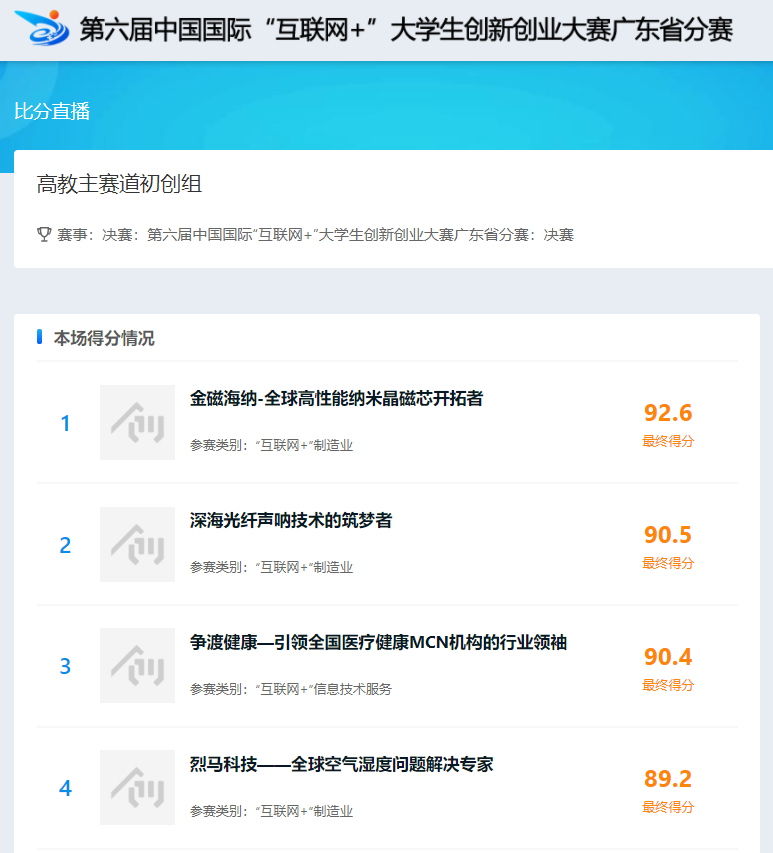Click the 比分直播 heading in the banner
Screen dimensions: 773x853
point(52,111)
